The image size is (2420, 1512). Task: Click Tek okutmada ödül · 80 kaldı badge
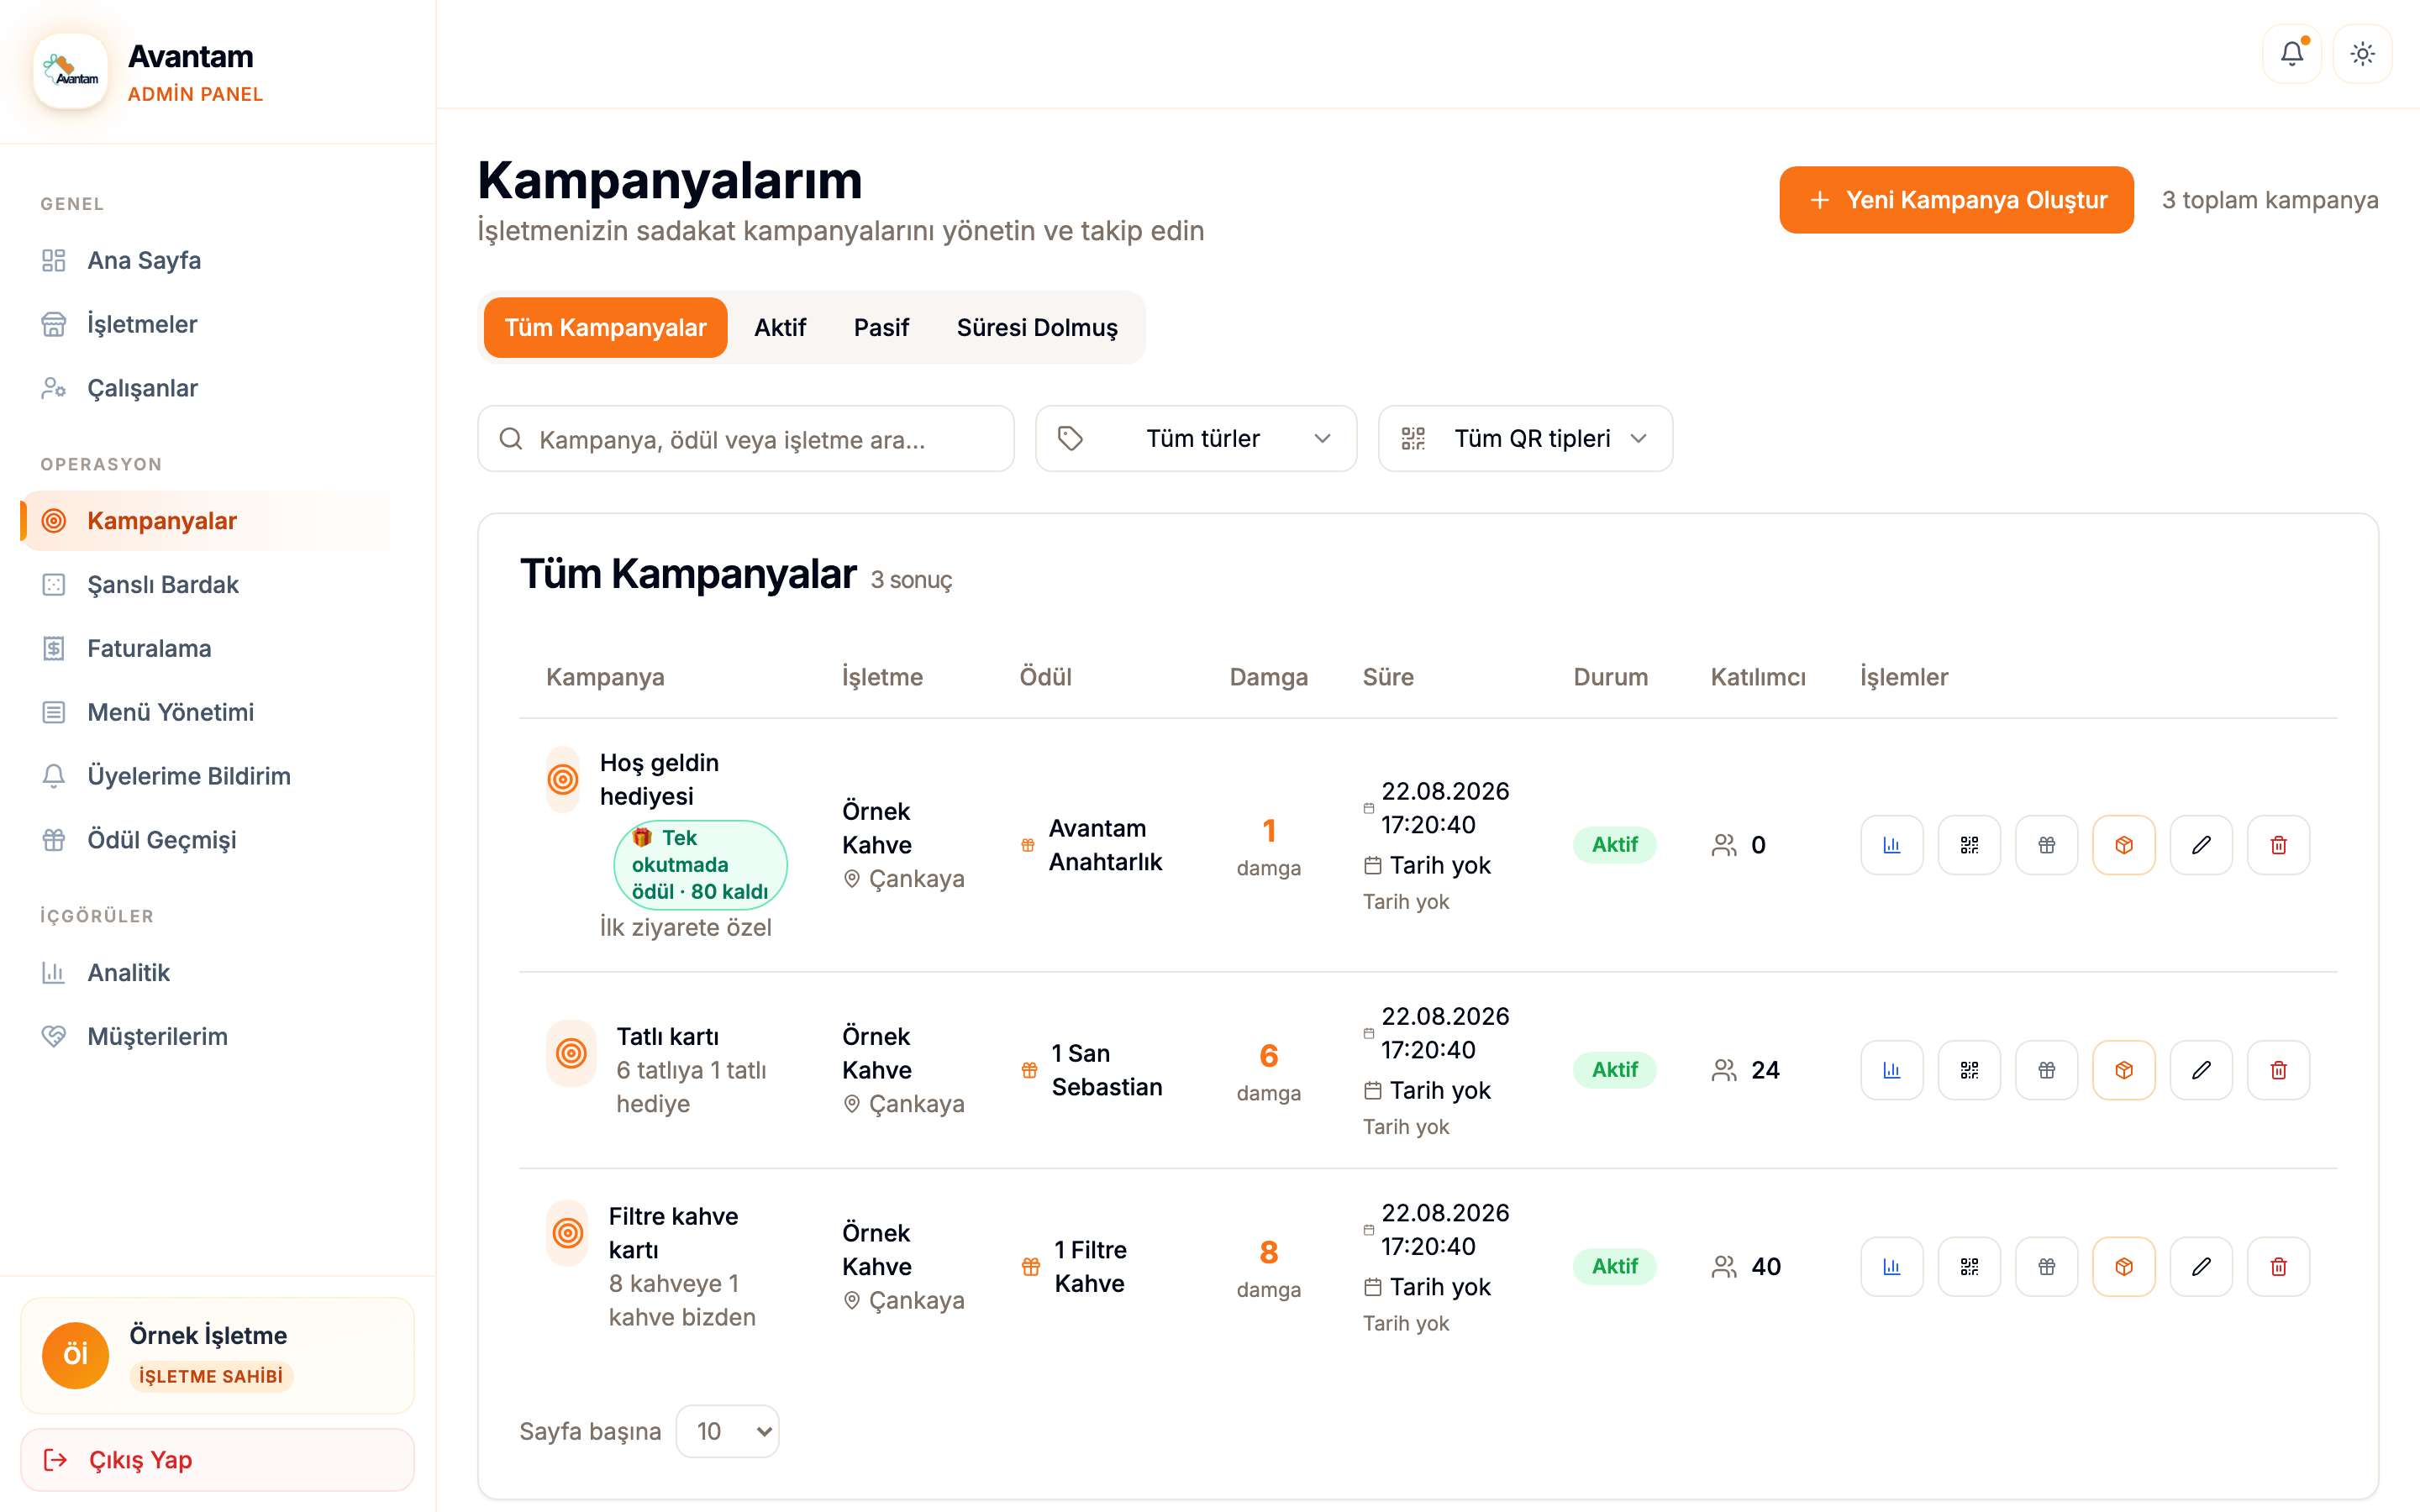[700, 865]
